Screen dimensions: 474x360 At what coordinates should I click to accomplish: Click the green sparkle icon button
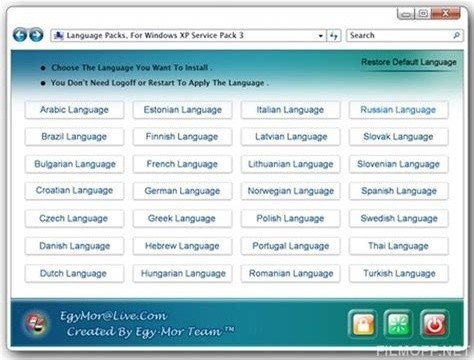tap(398, 324)
